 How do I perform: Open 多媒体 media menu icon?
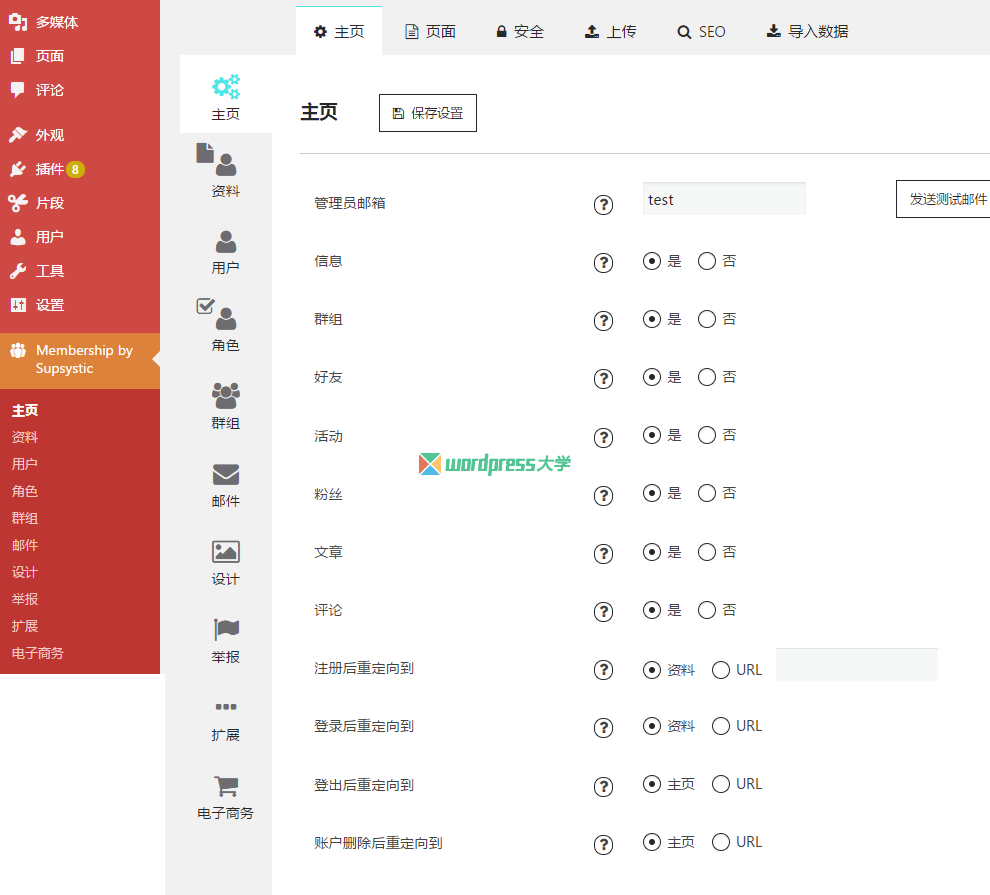click(18, 22)
